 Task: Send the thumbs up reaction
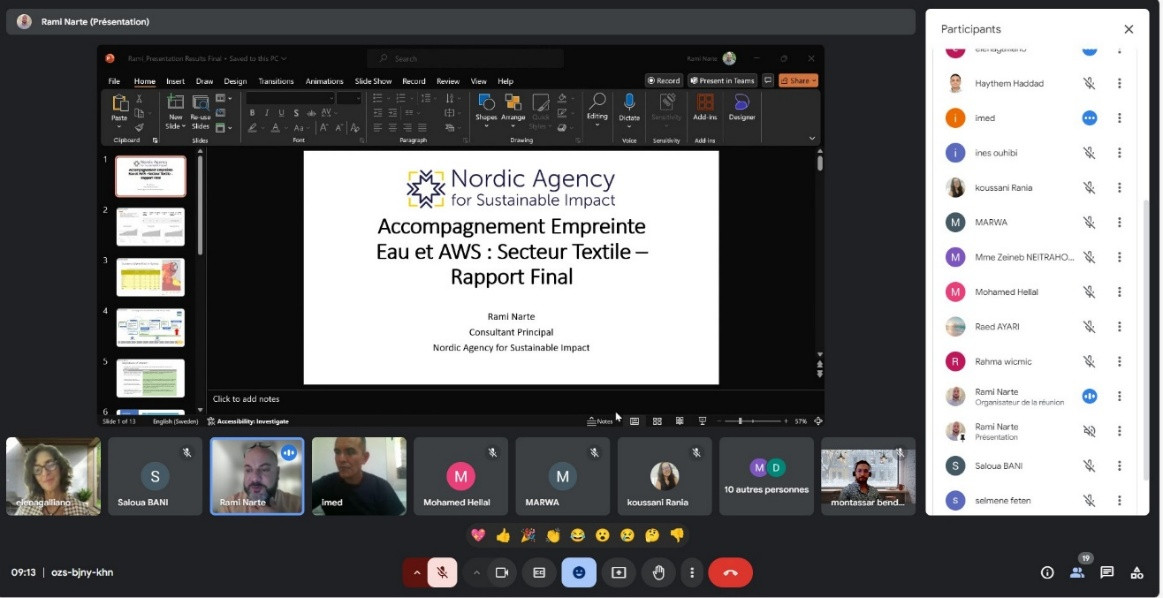coord(503,535)
